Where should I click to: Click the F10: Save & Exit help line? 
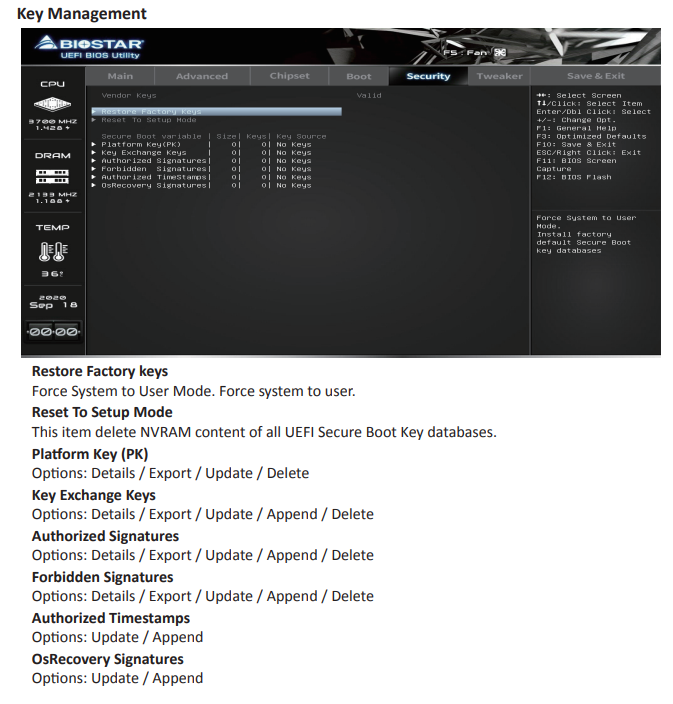click(x=576, y=145)
